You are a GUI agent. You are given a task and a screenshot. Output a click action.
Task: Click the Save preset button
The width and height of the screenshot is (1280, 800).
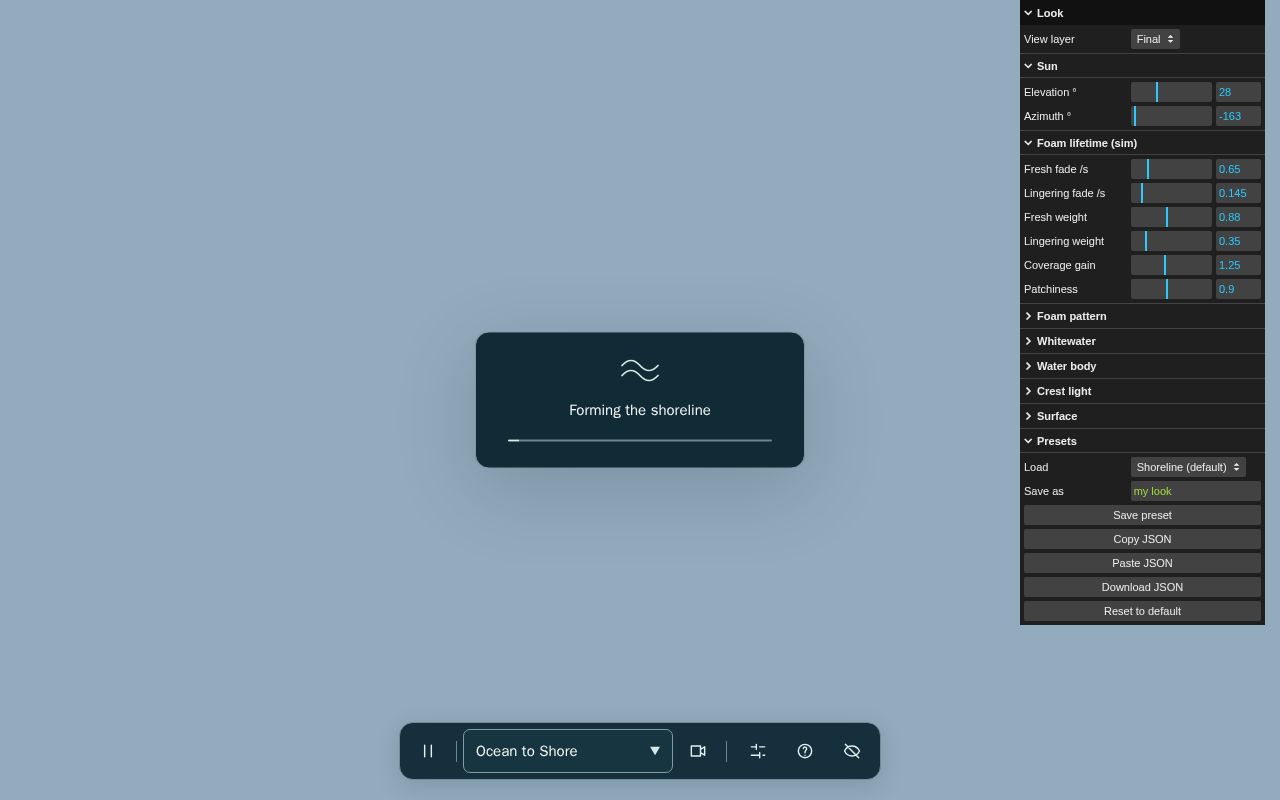(1142, 515)
